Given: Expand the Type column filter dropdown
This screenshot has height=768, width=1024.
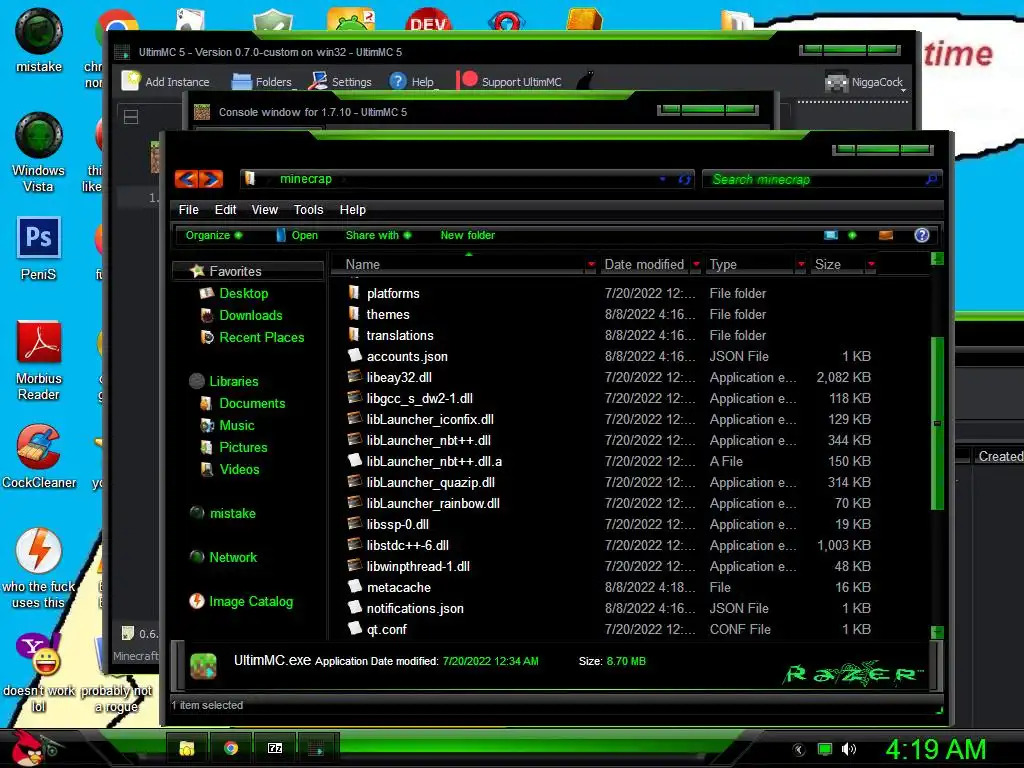Looking at the screenshot, I should pyautogui.click(x=801, y=264).
